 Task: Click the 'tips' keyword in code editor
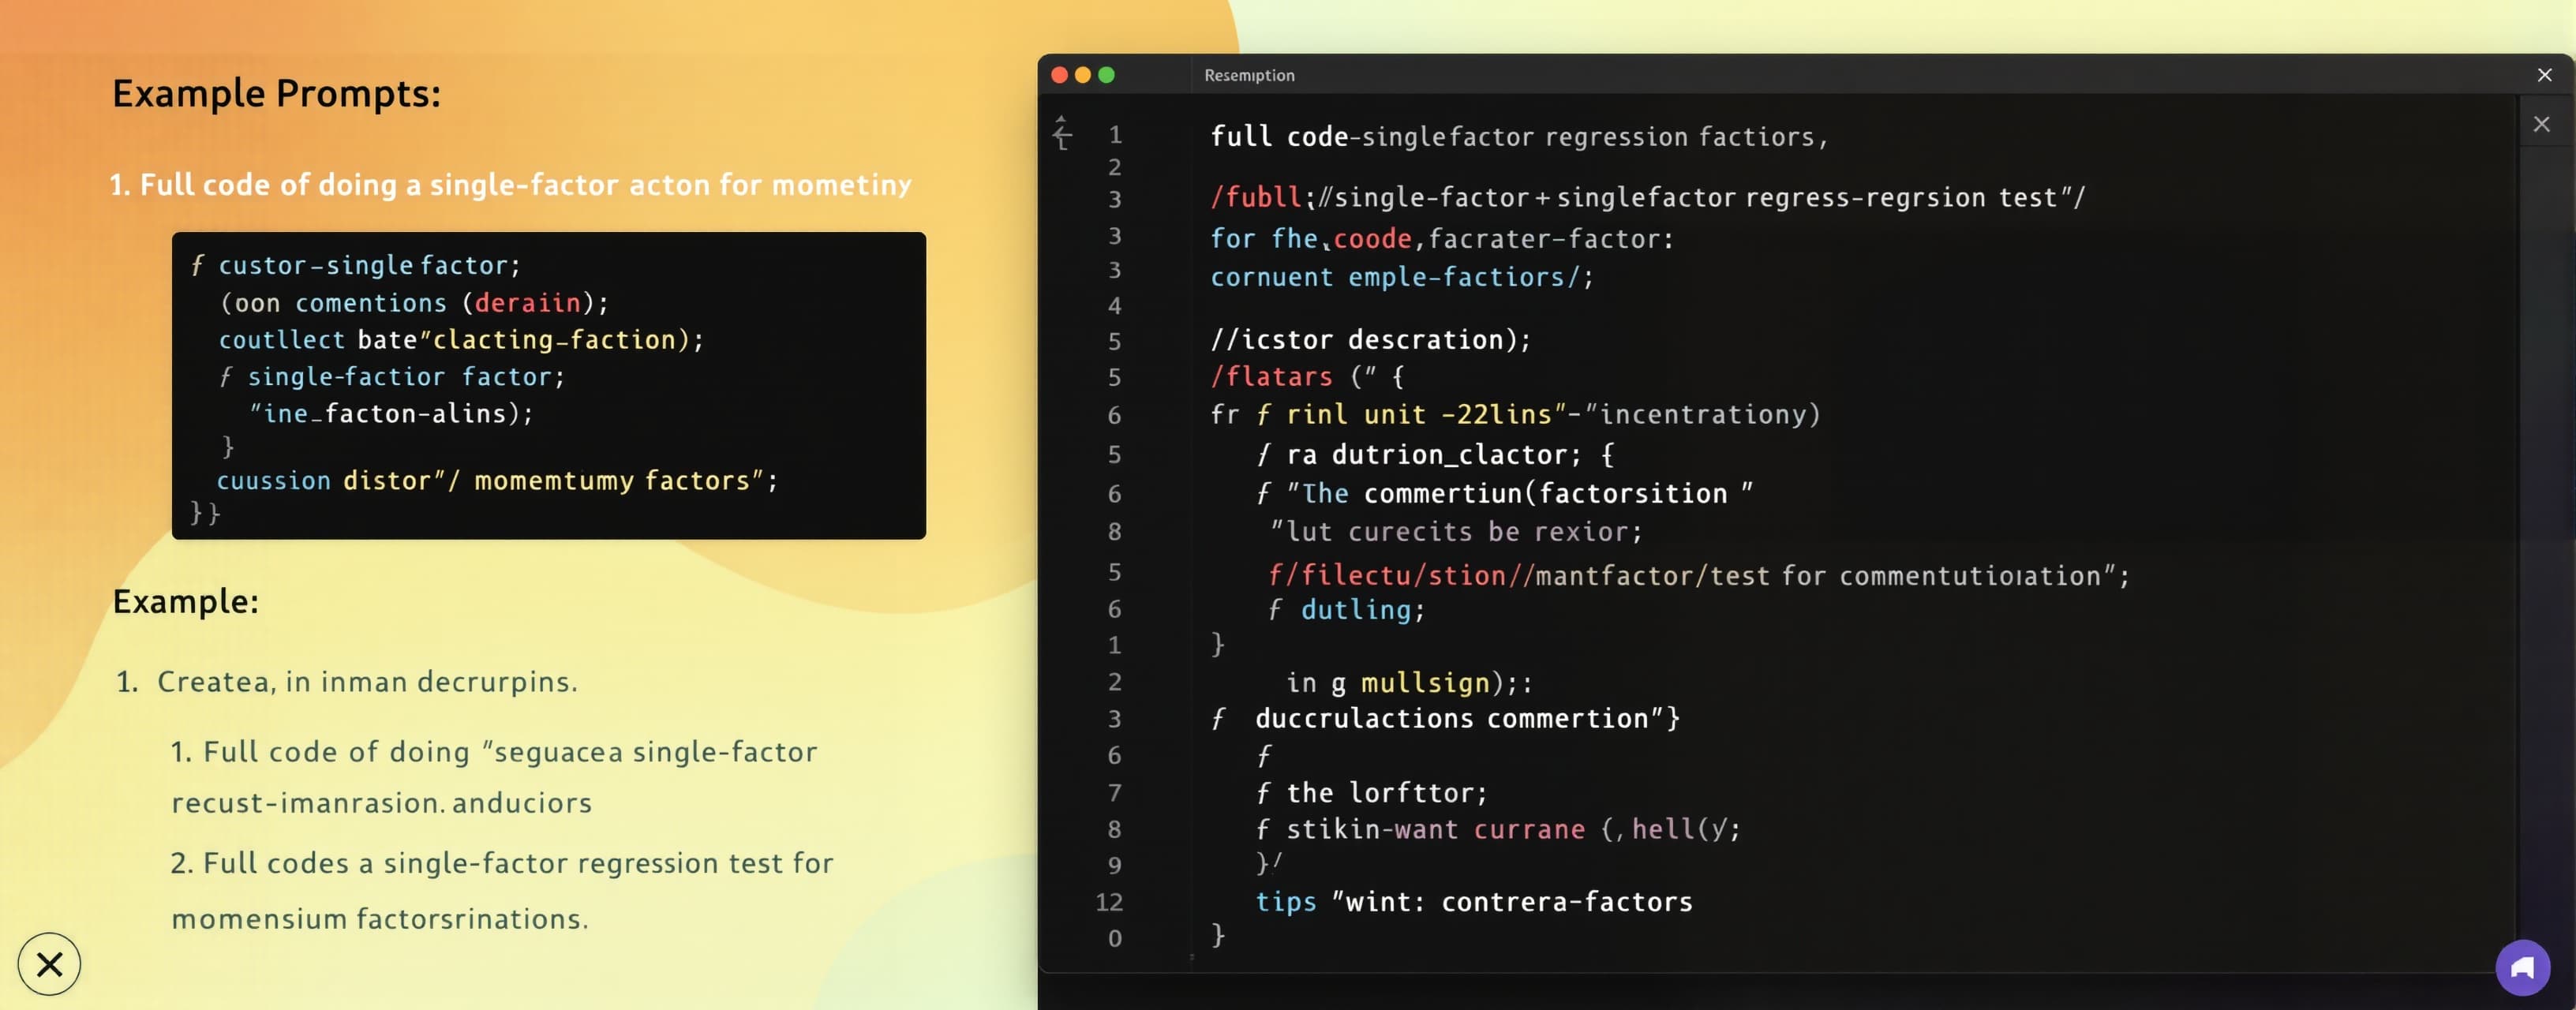[1286, 902]
